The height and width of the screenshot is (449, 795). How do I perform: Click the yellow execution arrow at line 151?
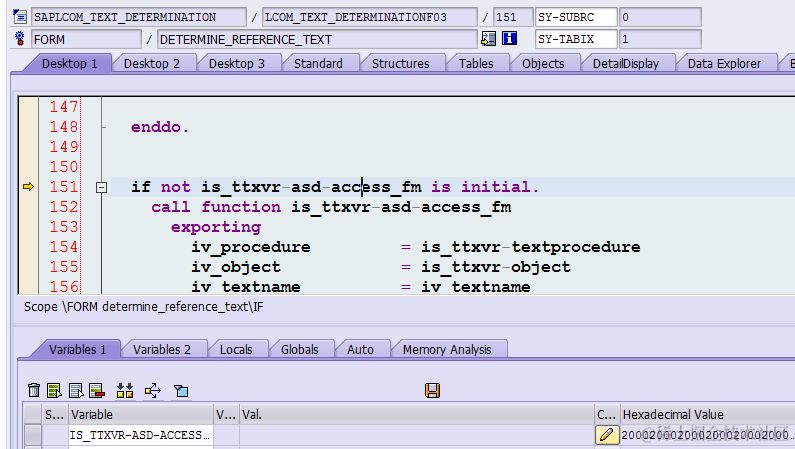[x=28, y=186]
